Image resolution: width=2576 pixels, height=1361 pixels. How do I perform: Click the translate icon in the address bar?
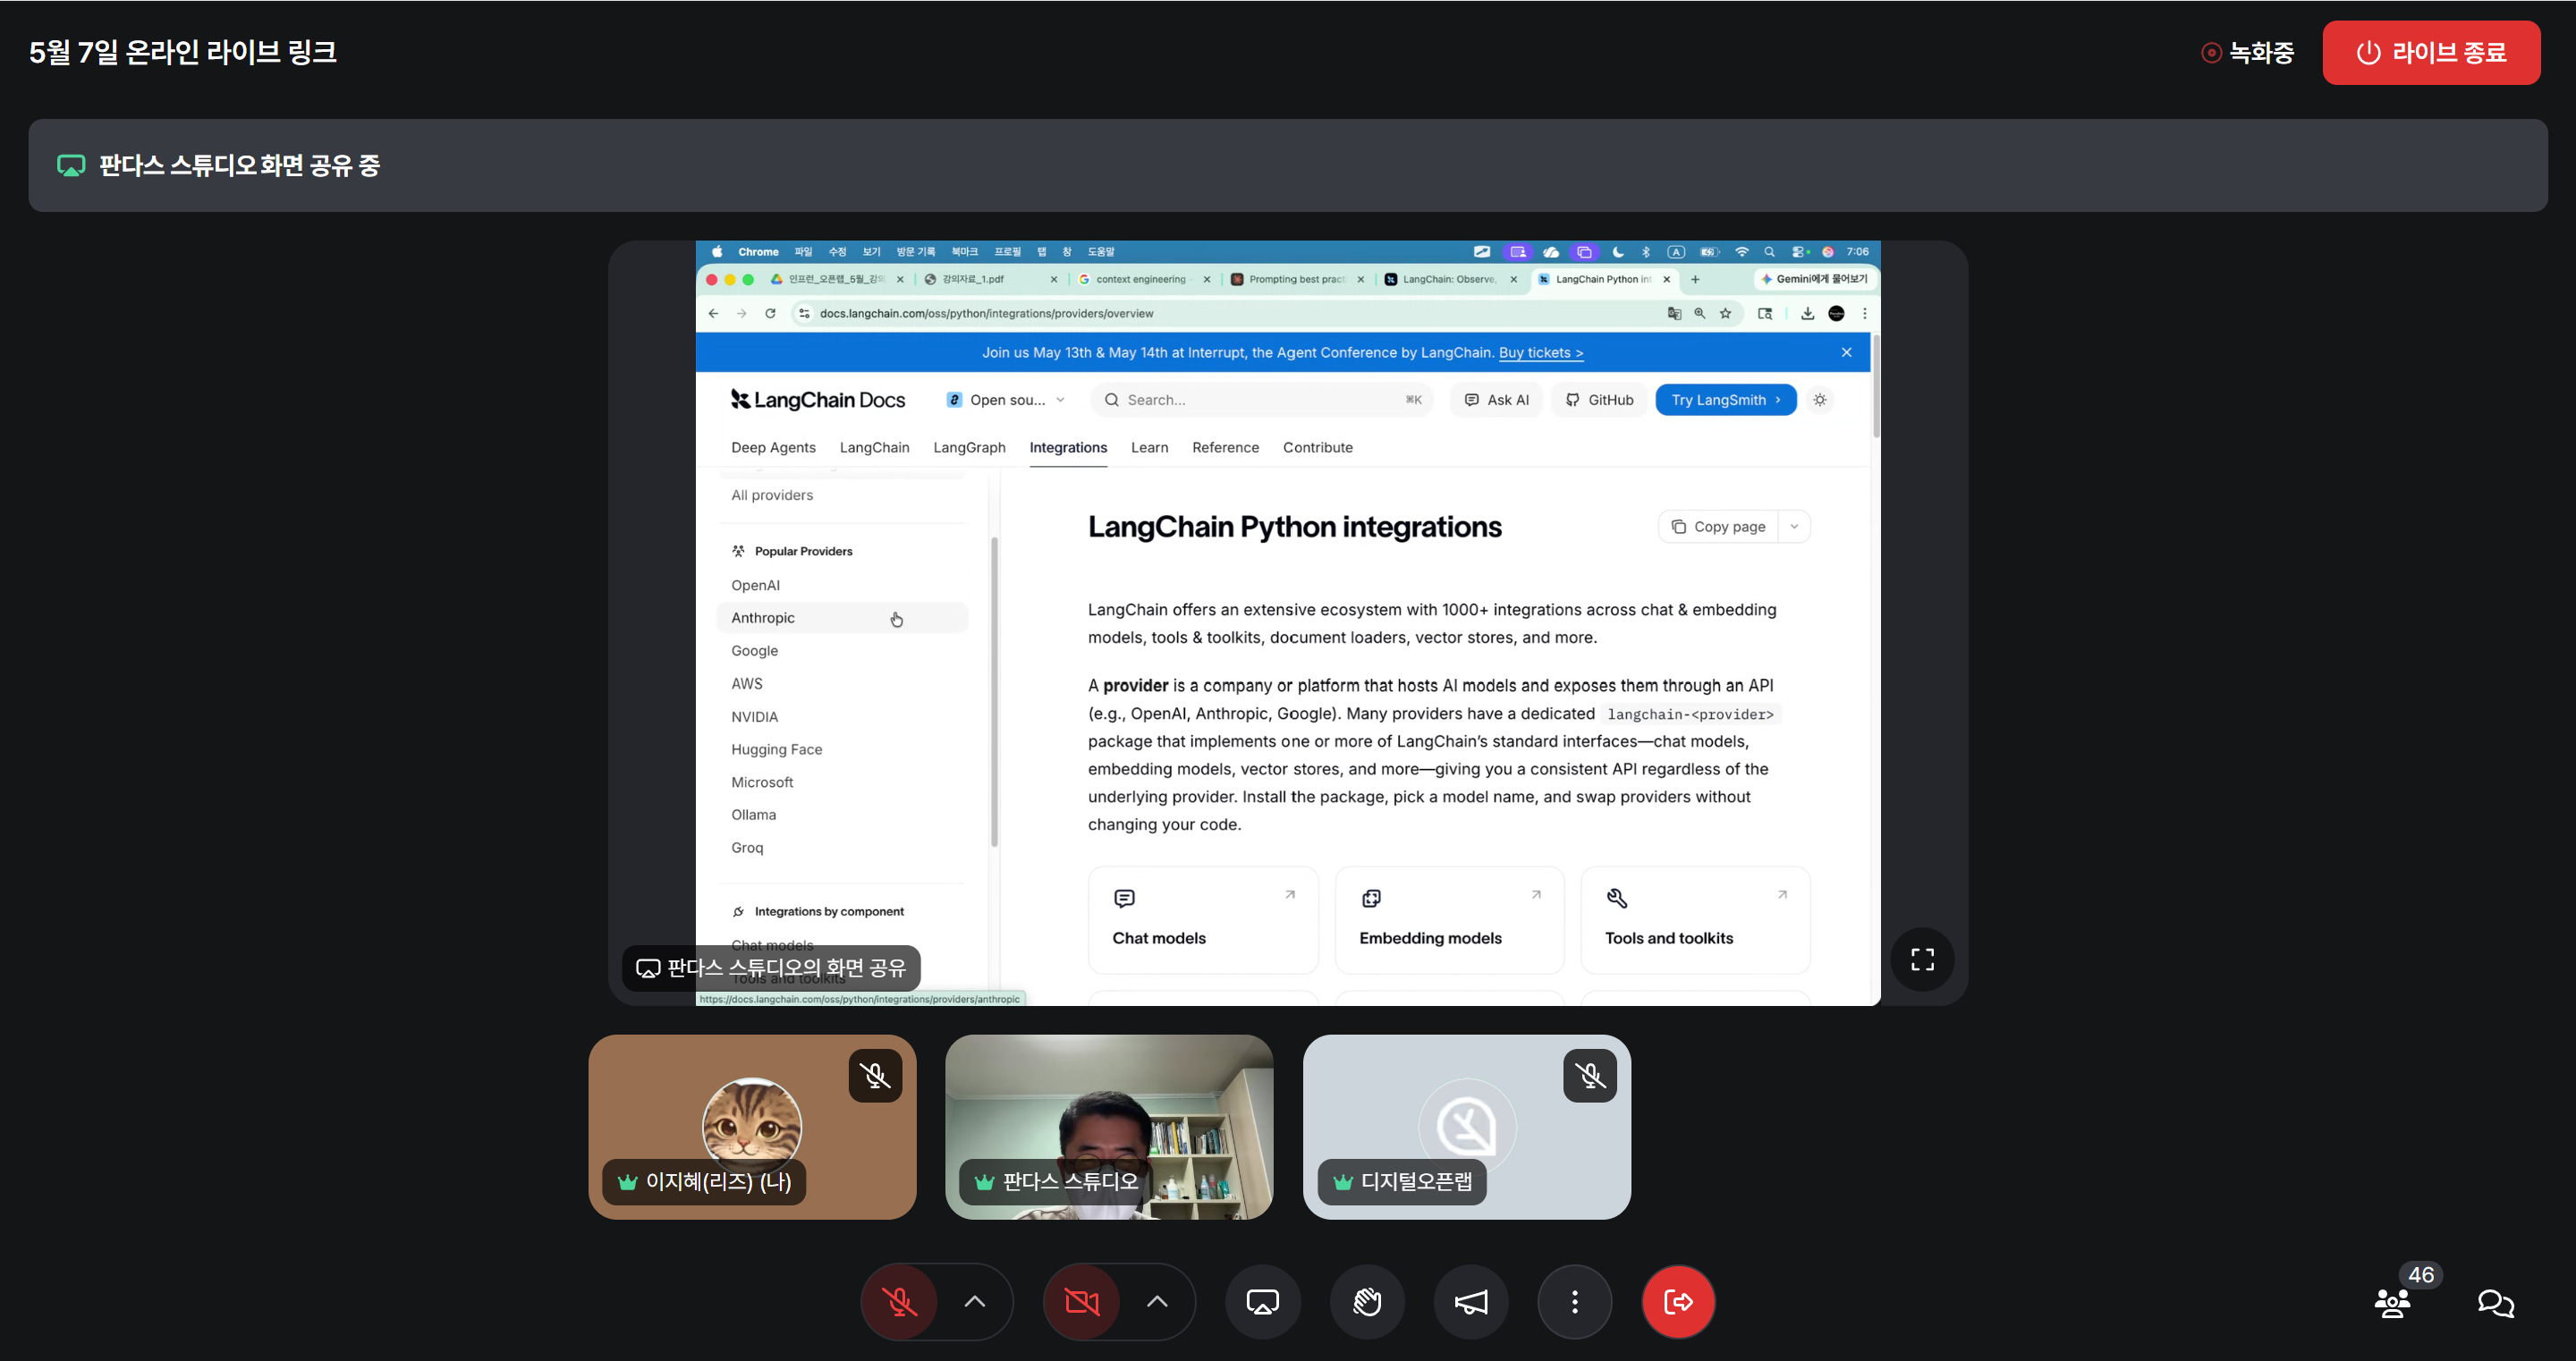(1674, 314)
